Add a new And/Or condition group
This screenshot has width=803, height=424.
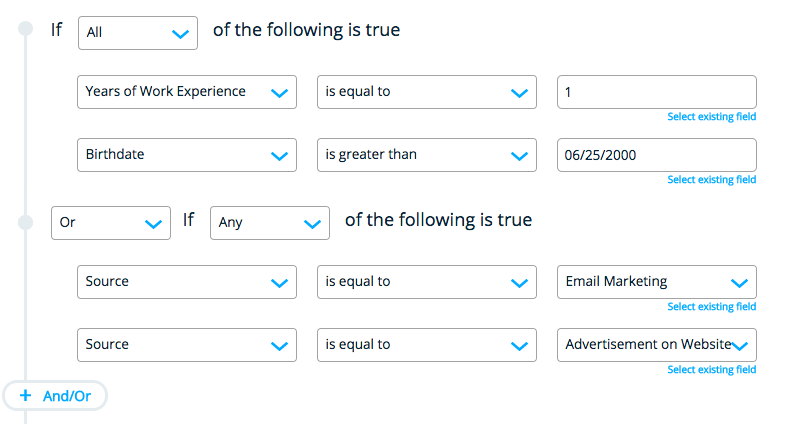pyautogui.click(x=55, y=396)
